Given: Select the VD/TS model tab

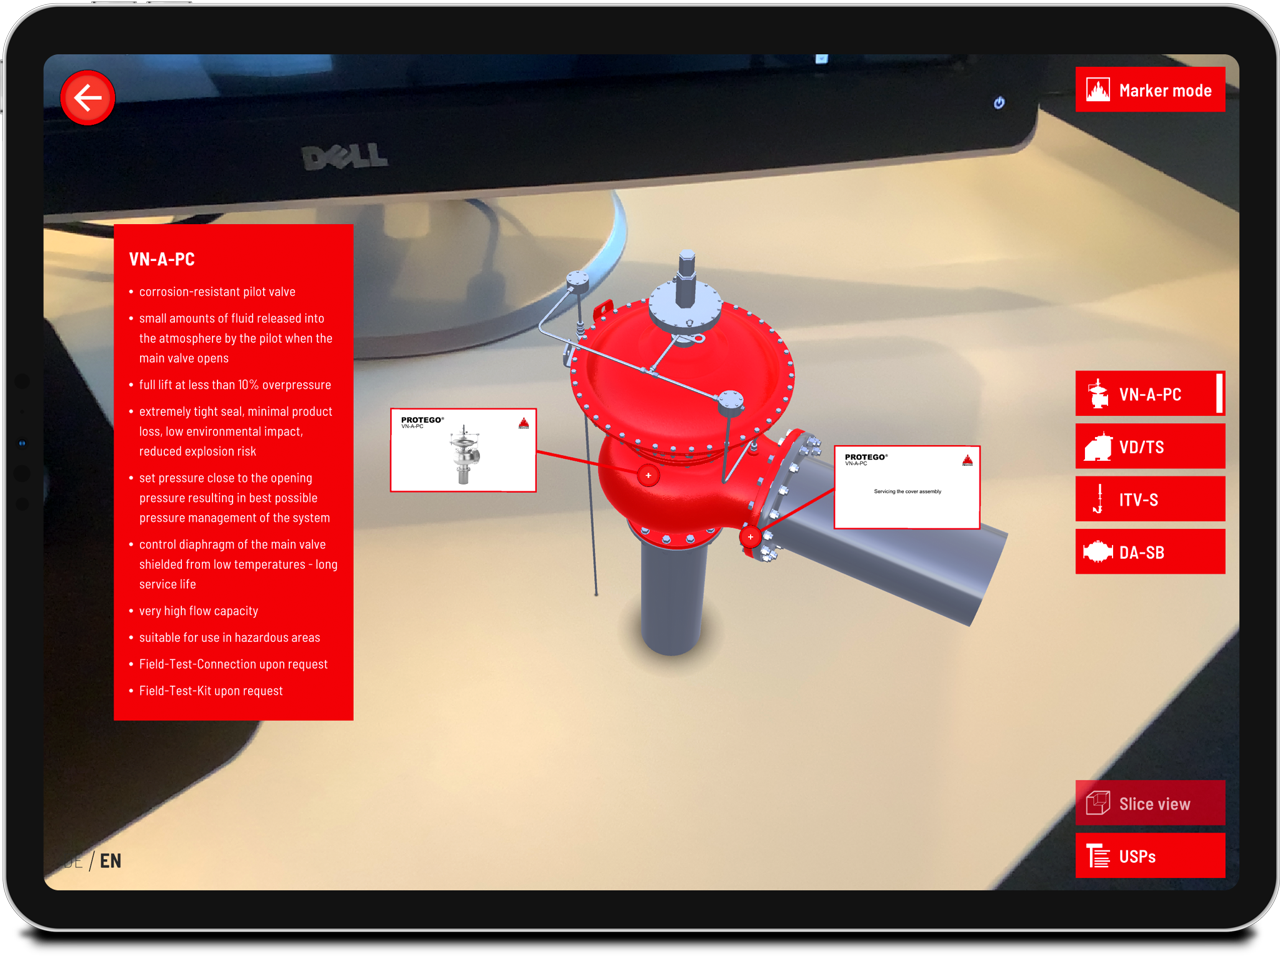Looking at the screenshot, I should pos(1154,447).
